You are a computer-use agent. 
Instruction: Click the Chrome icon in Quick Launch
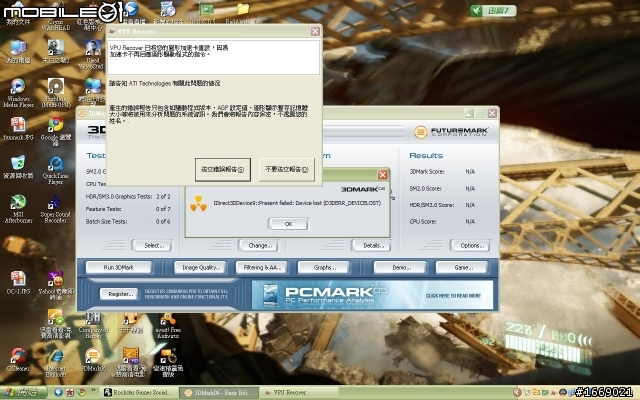point(82,393)
